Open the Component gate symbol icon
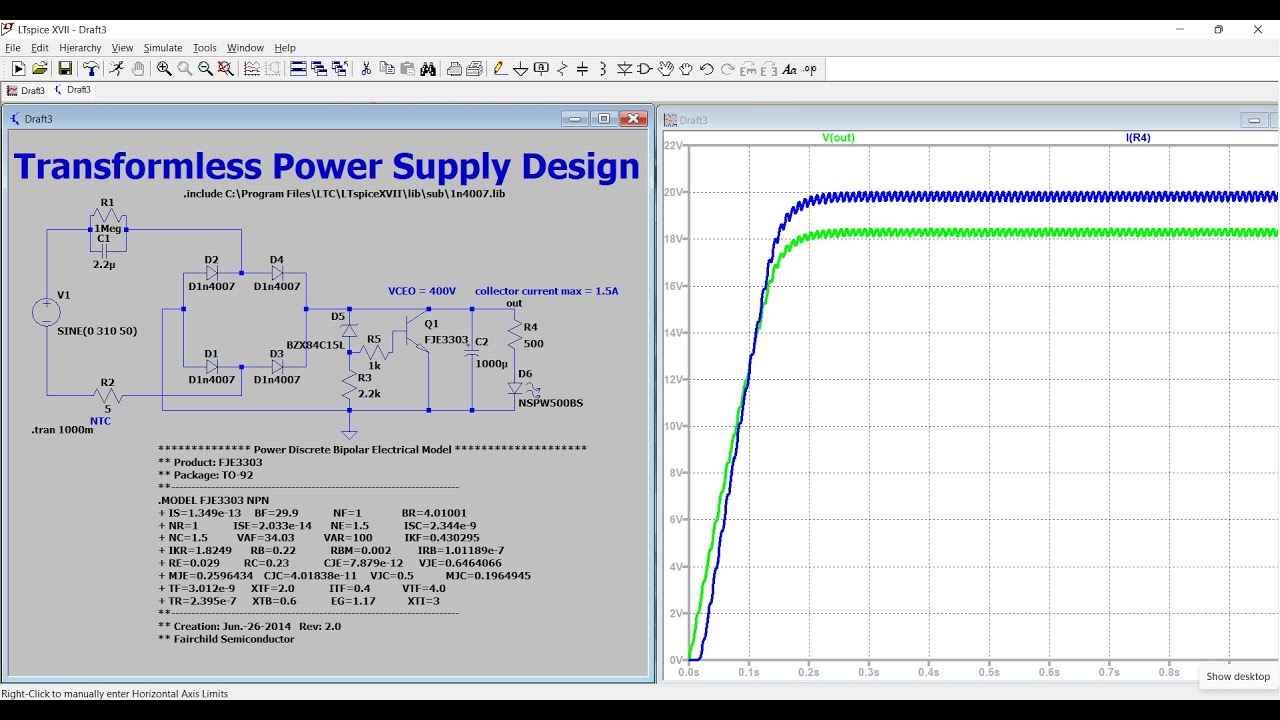1280x720 pixels. pos(645,69)
